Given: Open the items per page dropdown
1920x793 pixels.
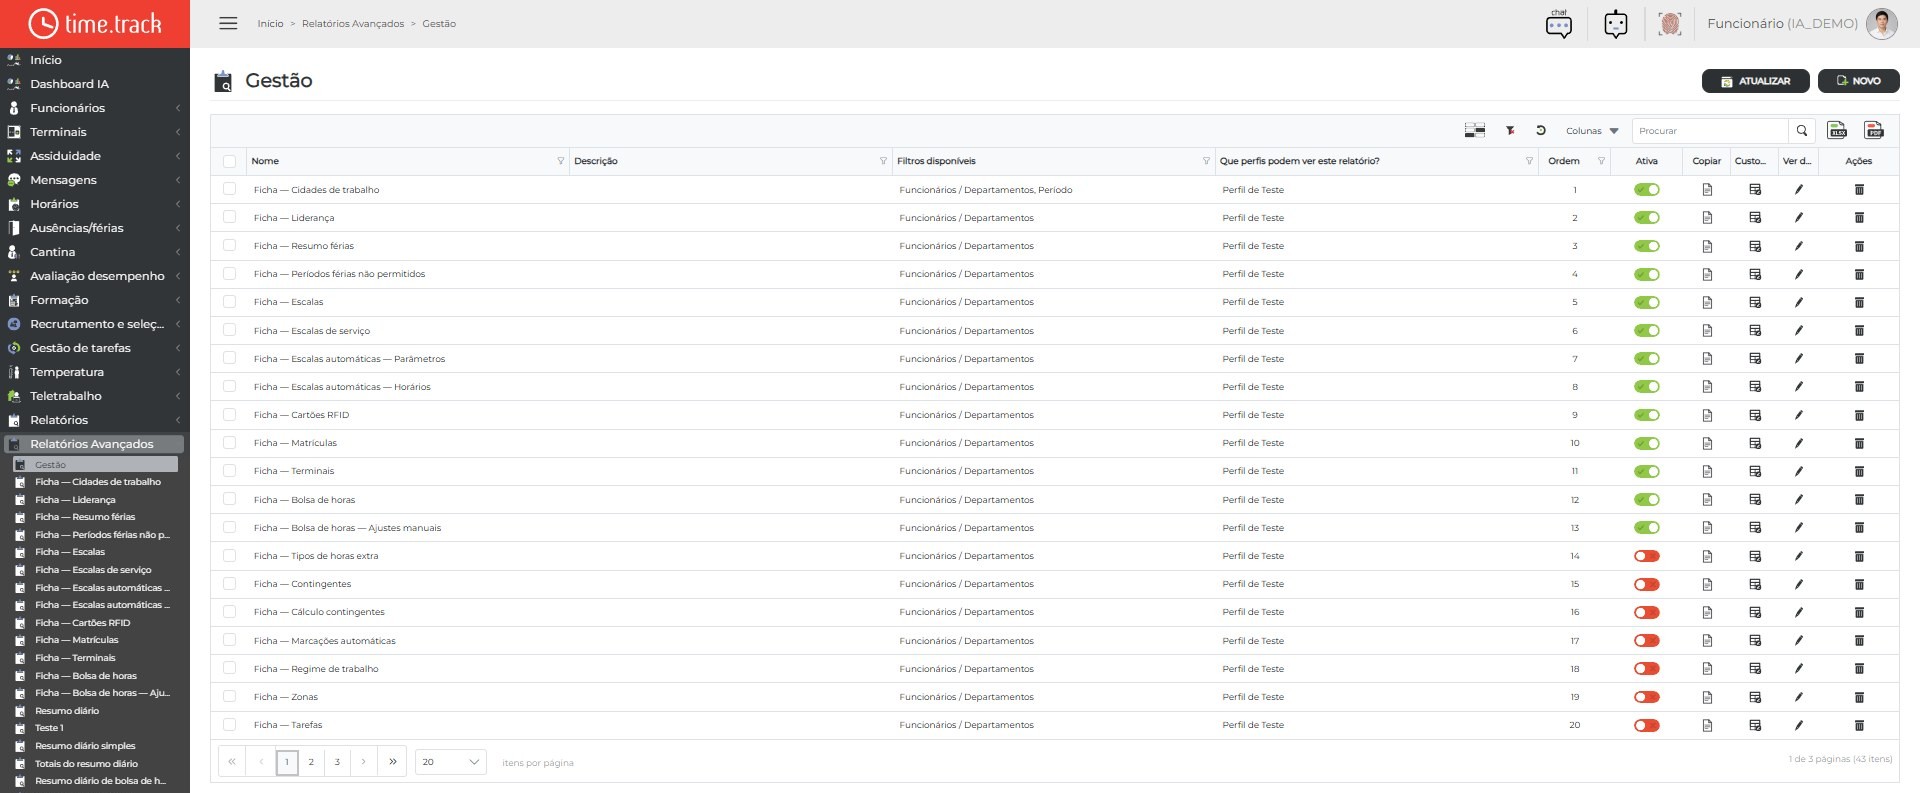Looking at the screenshot, I should tap(450, 762).
